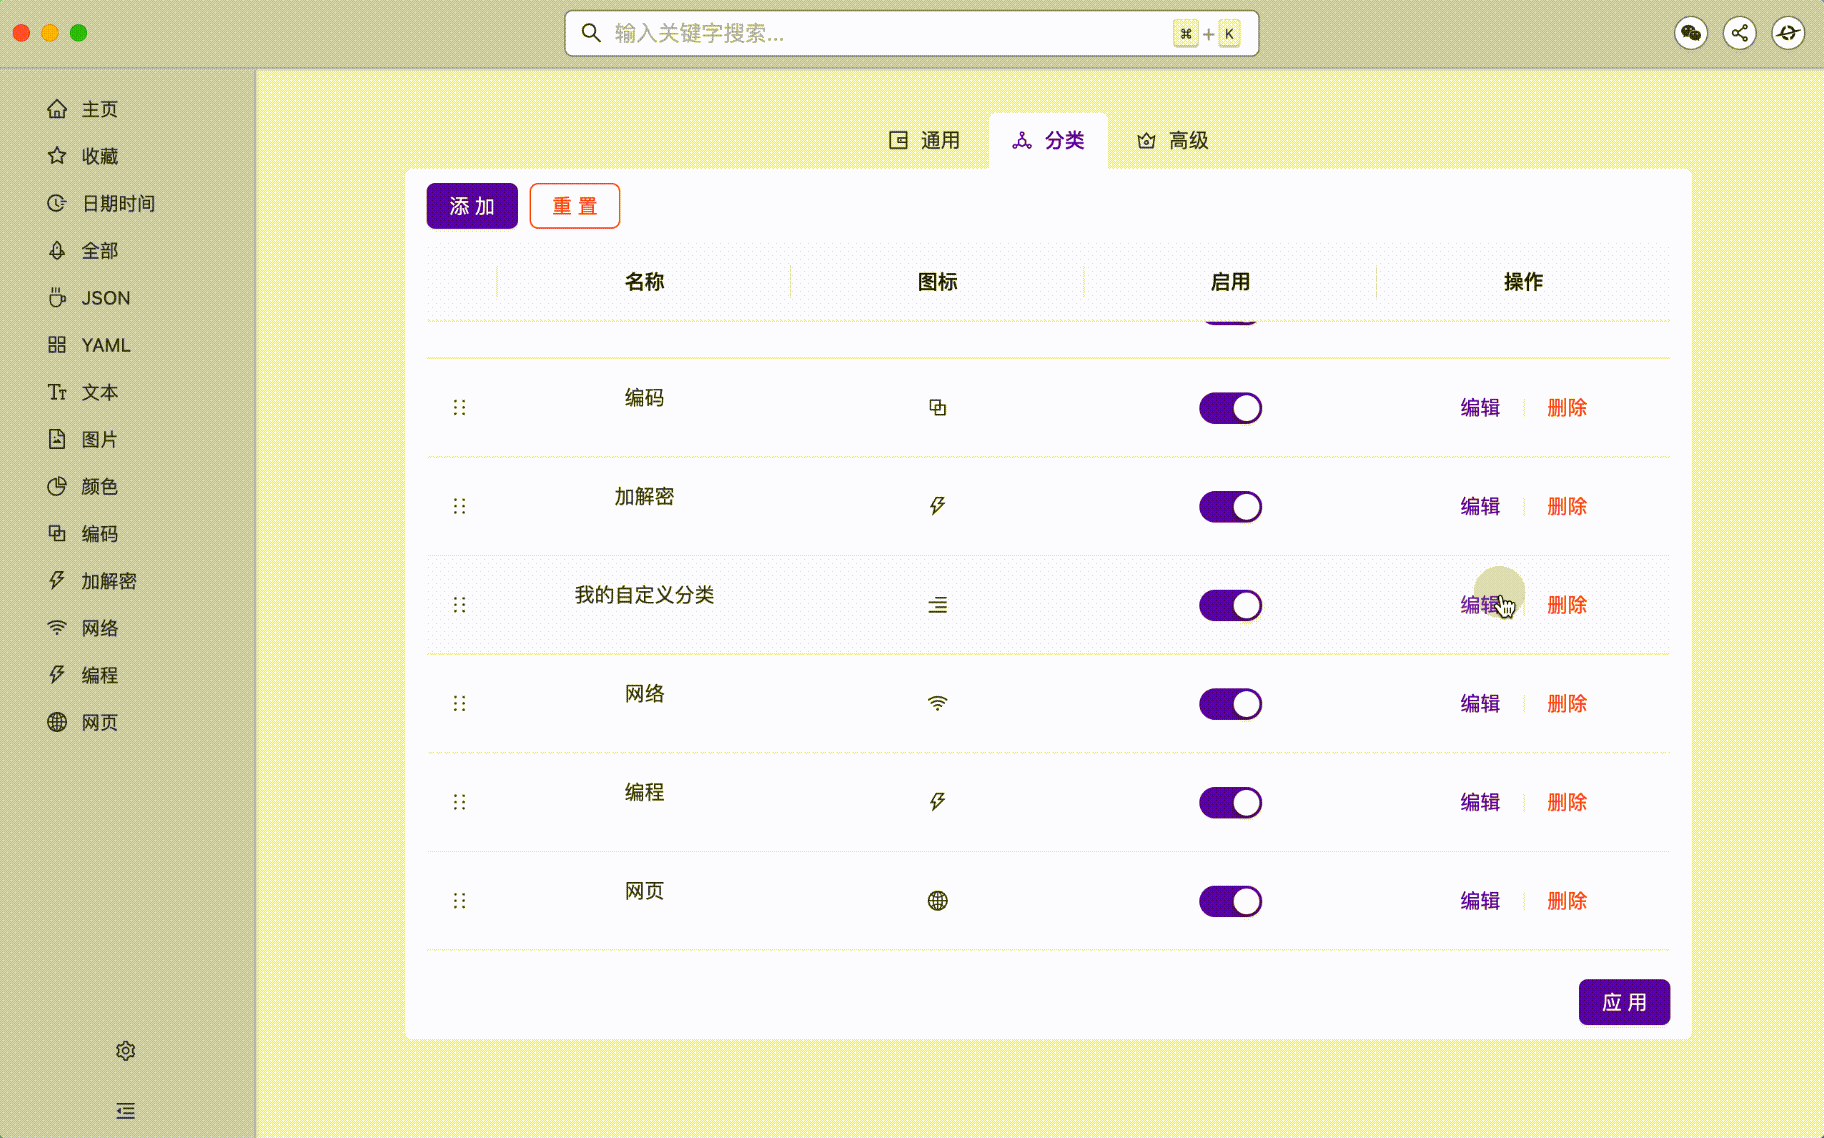Image resolution: width=1824 pixels, height=1138 pixels.
Task: Click the 全部 icon in sidebar
Action: [x=57, y=250]
